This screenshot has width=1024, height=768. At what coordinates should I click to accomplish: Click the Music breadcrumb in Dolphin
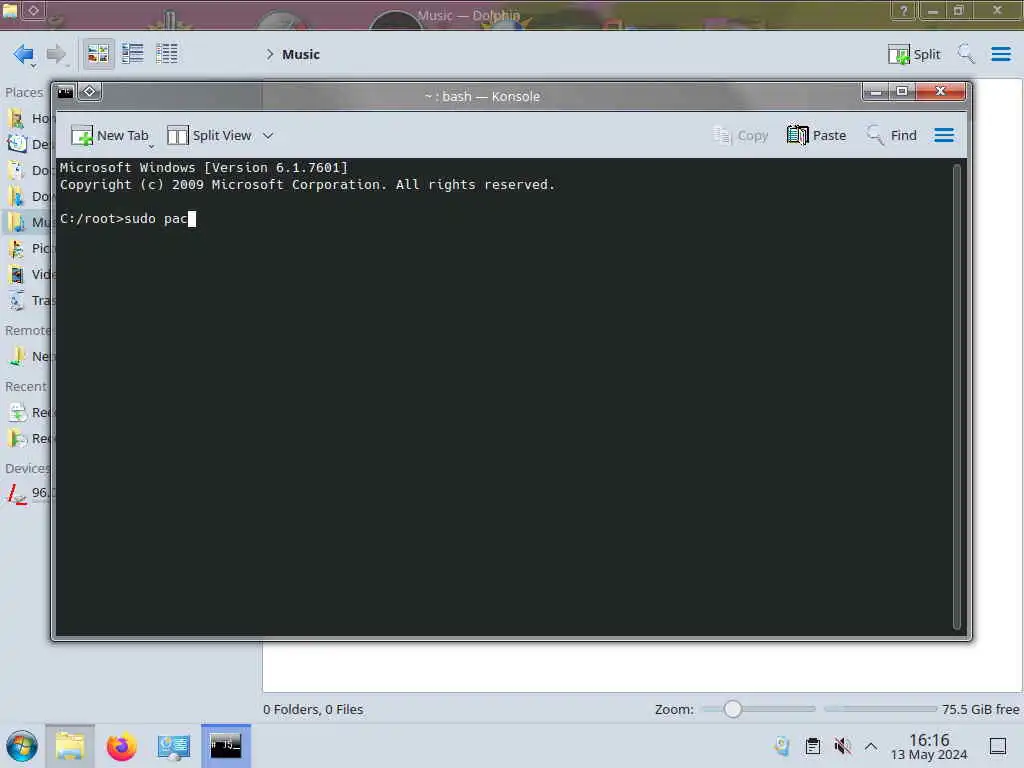[x=300, y=55]
